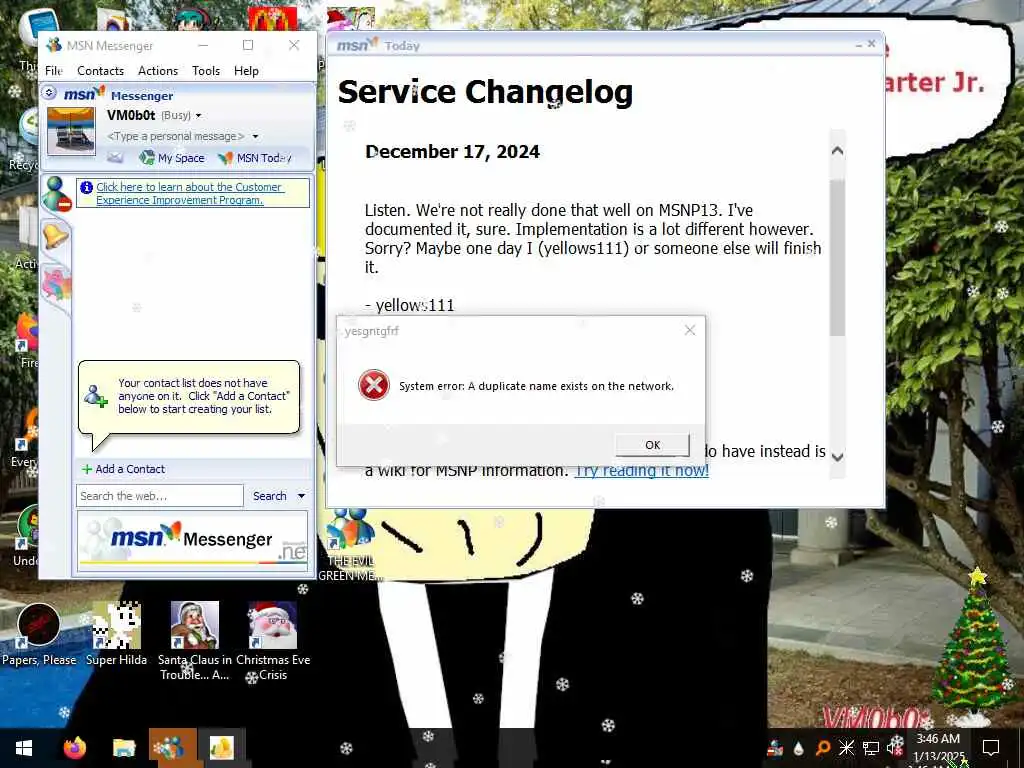
Task: Expand the VM0b0t status dropdown arrow
Action: click(x=199, y=116)
